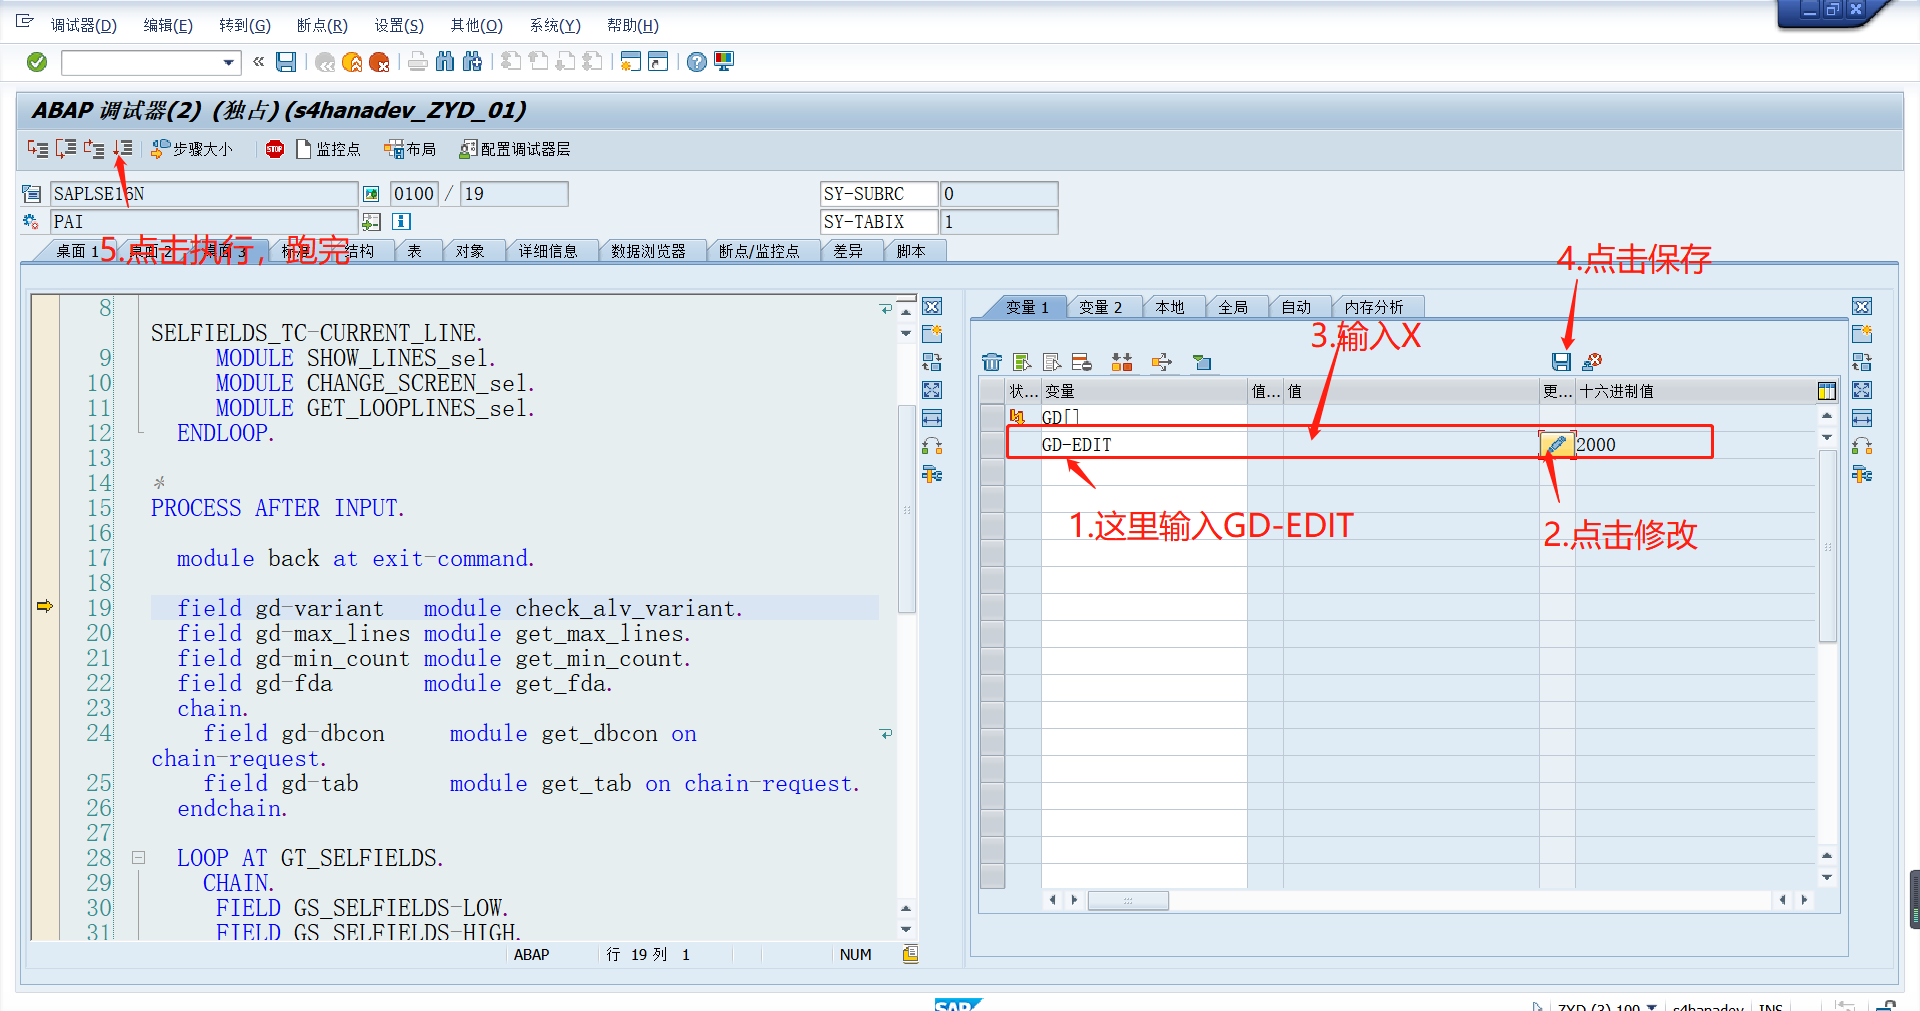
Task: Click the screen number icon beside 0100
Action: 371,194
